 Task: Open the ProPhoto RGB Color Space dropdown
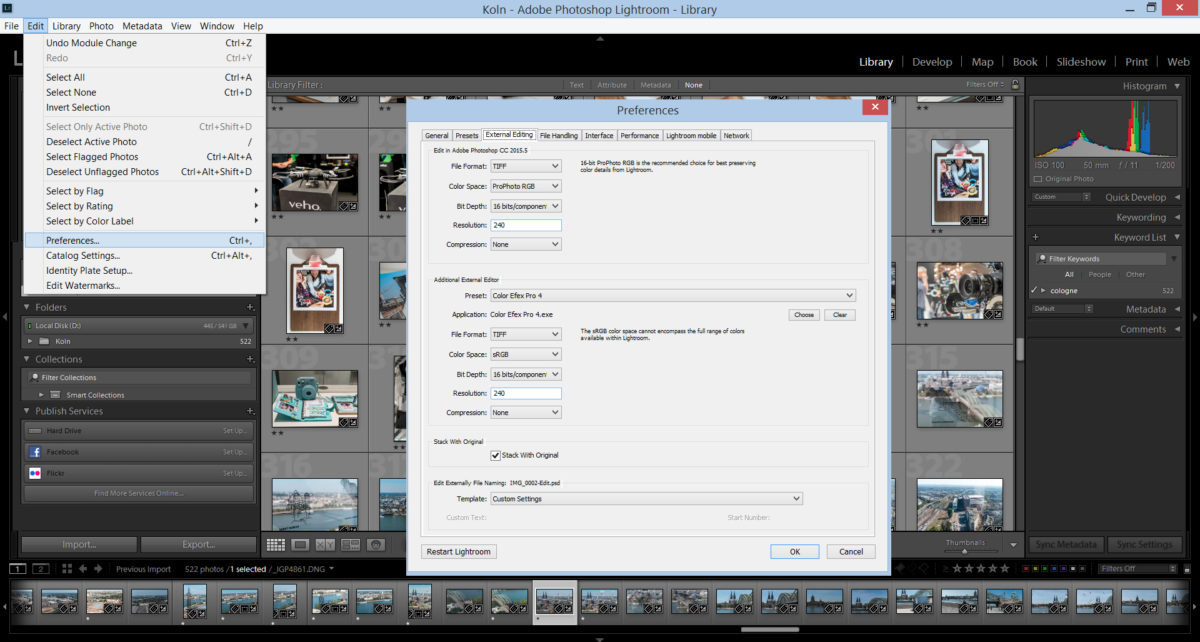coord(526,186)
